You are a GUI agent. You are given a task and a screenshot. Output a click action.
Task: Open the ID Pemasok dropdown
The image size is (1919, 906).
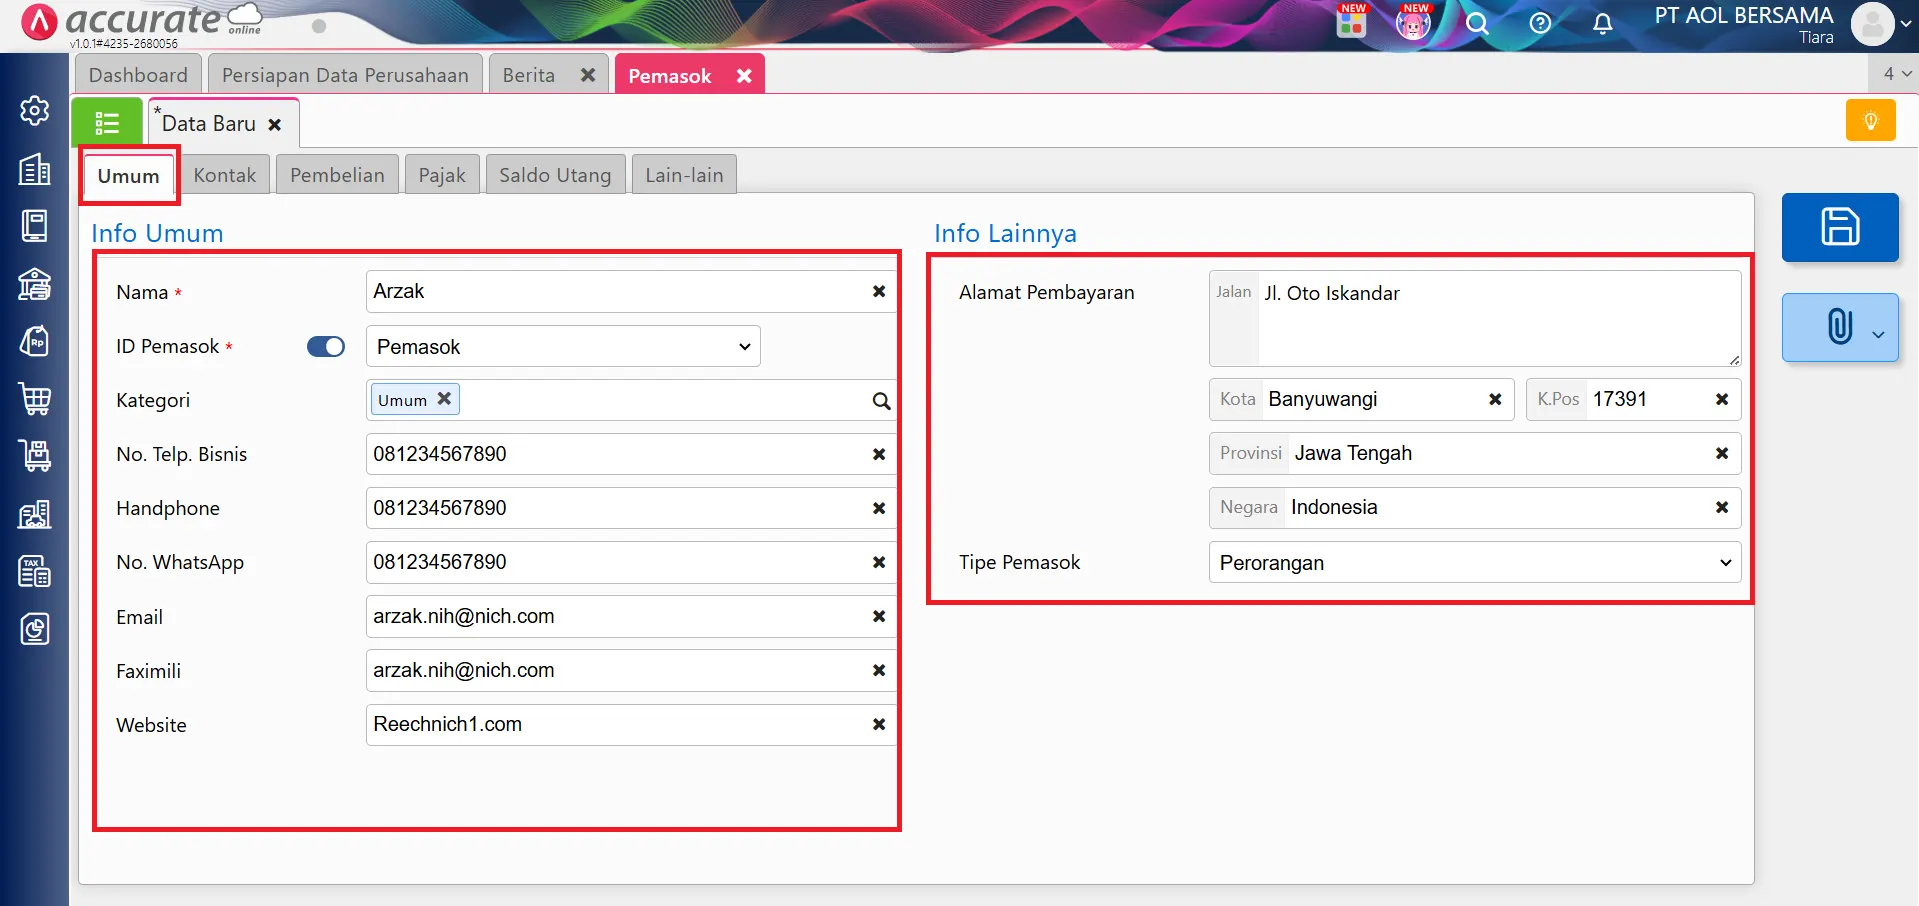[x=563, y=346]
